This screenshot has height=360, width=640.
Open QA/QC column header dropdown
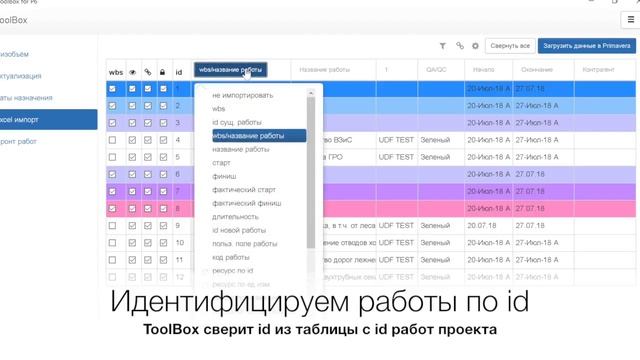(x=436, y=70)
